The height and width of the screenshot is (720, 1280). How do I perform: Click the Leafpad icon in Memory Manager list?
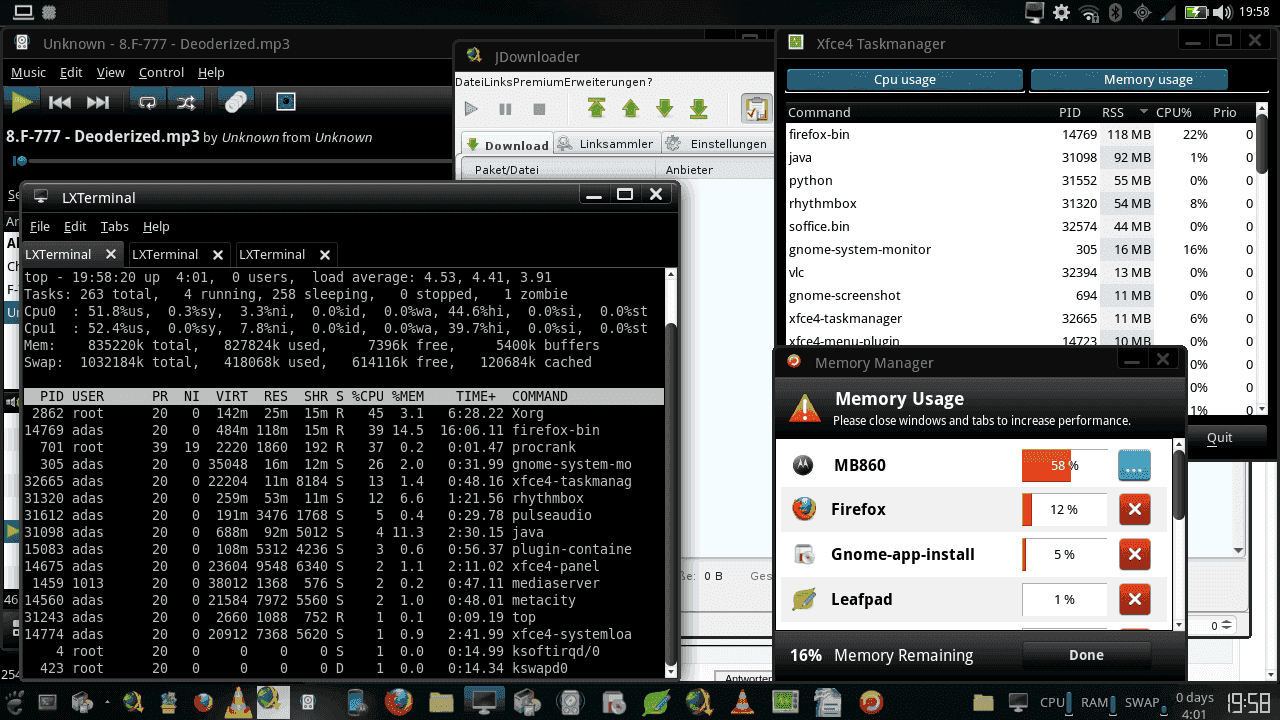[x=804, y=599]
